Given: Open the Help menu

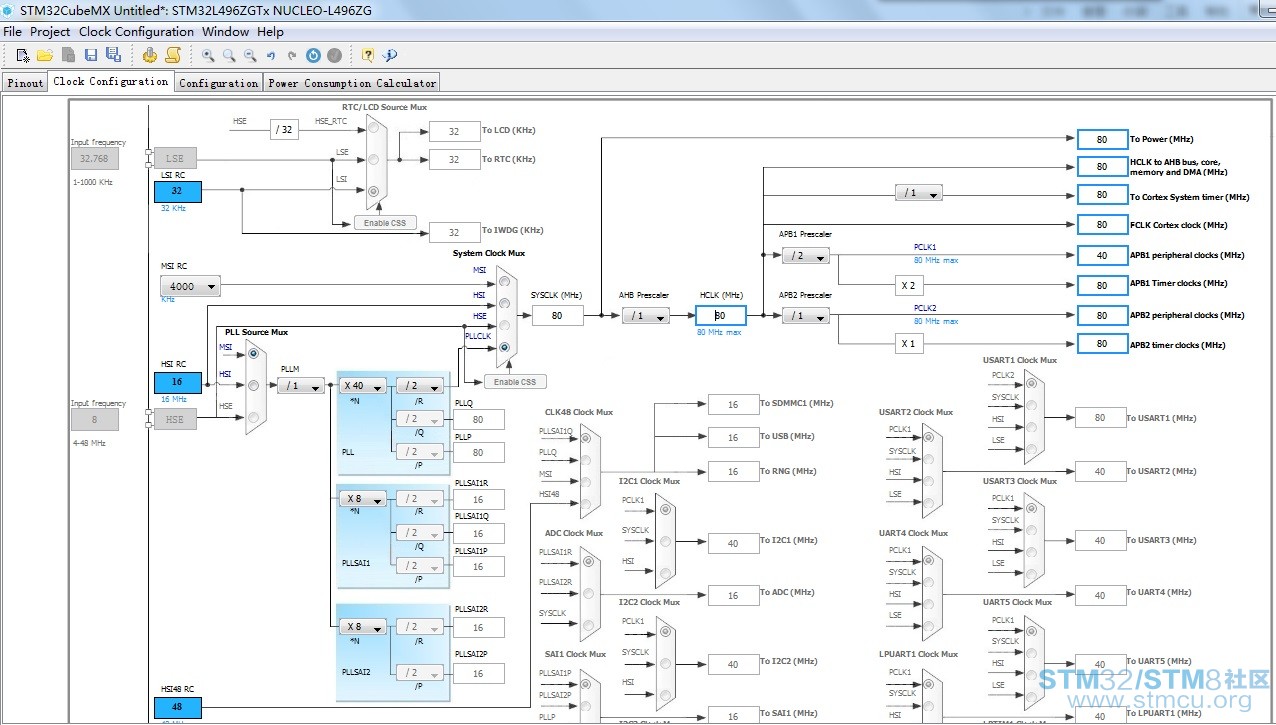Looking at the screenshot, I should 270,32.
